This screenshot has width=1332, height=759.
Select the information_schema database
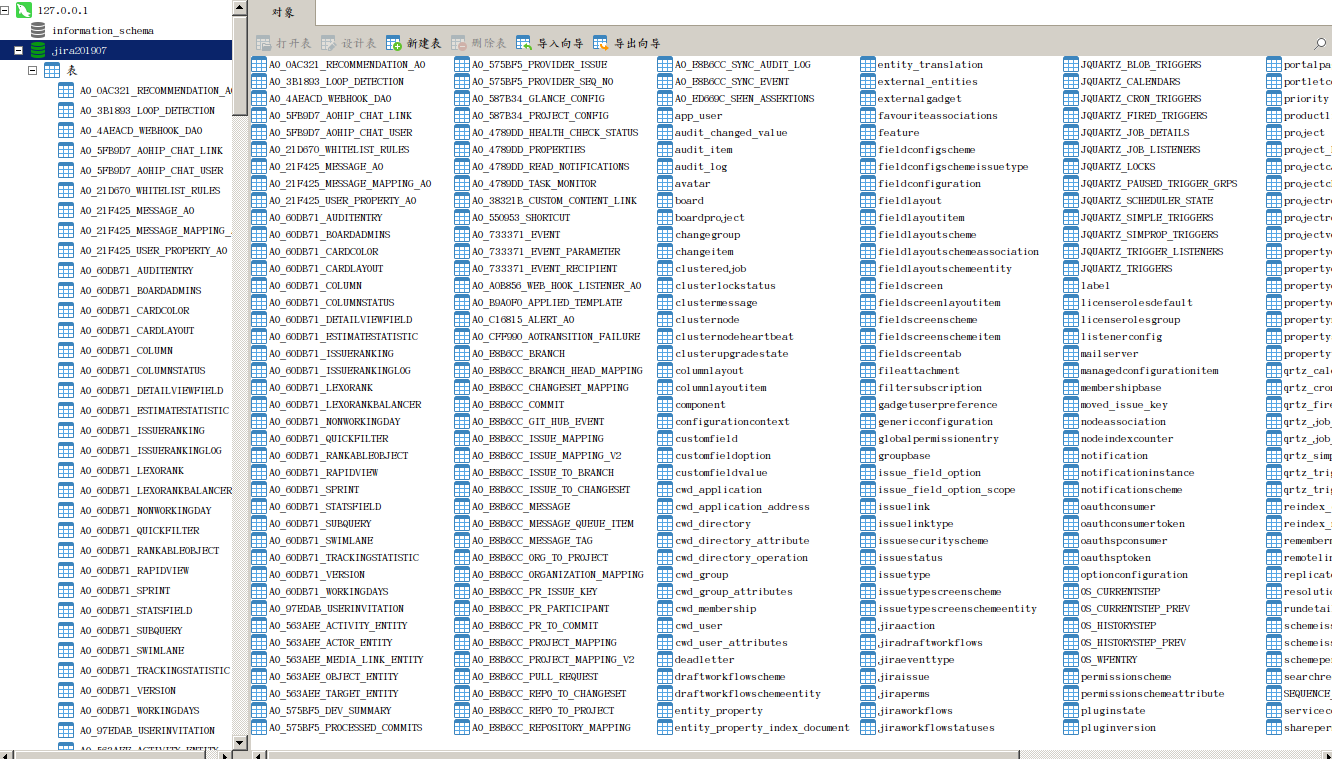click(x=102, y=30)
